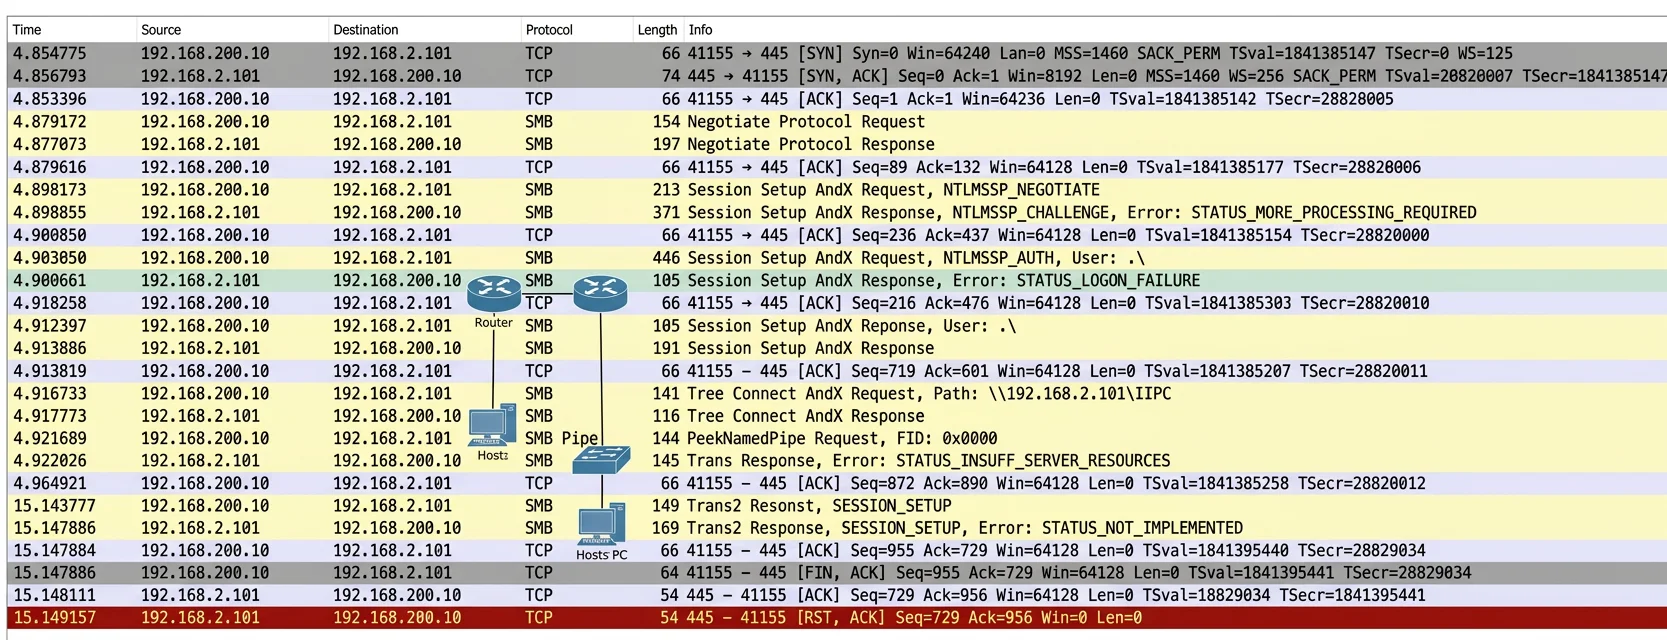
Task: Click the Host computer icon below Router
Action: (493, 425)
